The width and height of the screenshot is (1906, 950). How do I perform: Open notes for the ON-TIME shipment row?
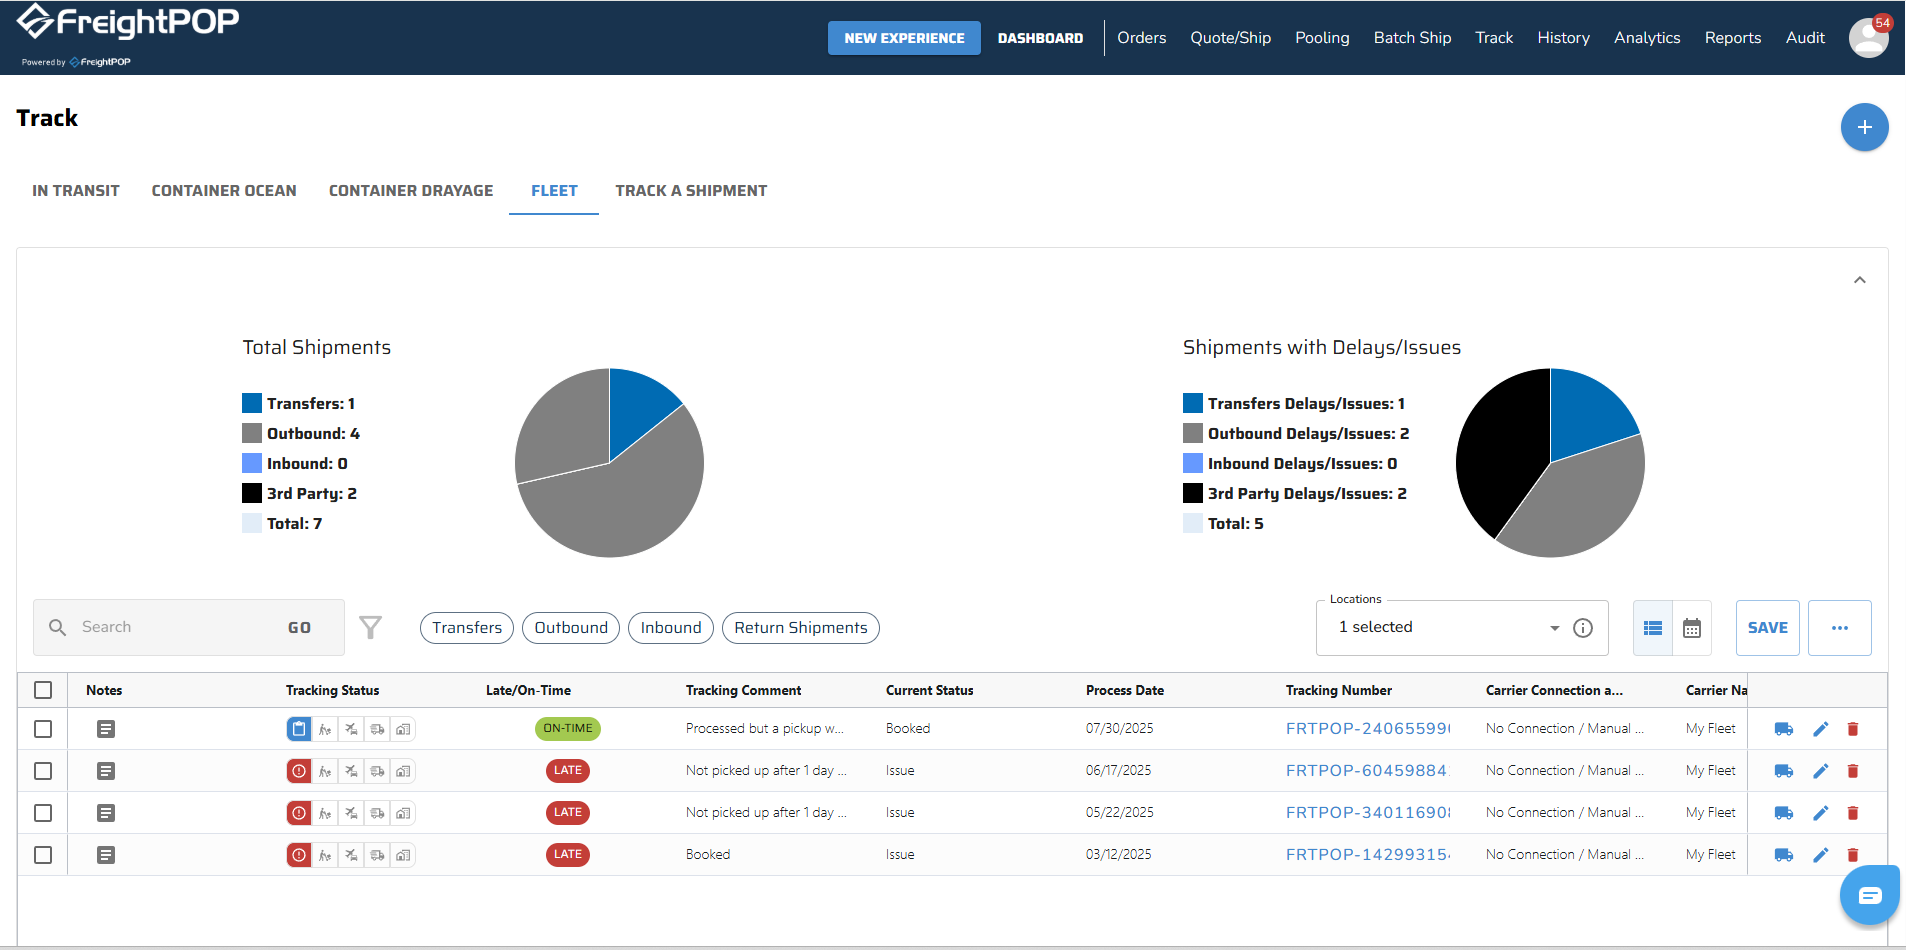106,729
